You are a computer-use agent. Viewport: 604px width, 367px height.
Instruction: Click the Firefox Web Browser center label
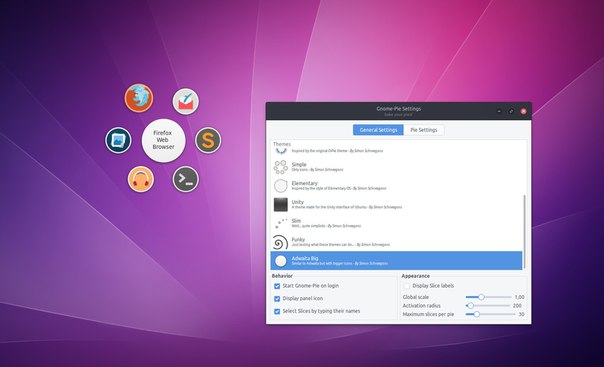(163, 140)
